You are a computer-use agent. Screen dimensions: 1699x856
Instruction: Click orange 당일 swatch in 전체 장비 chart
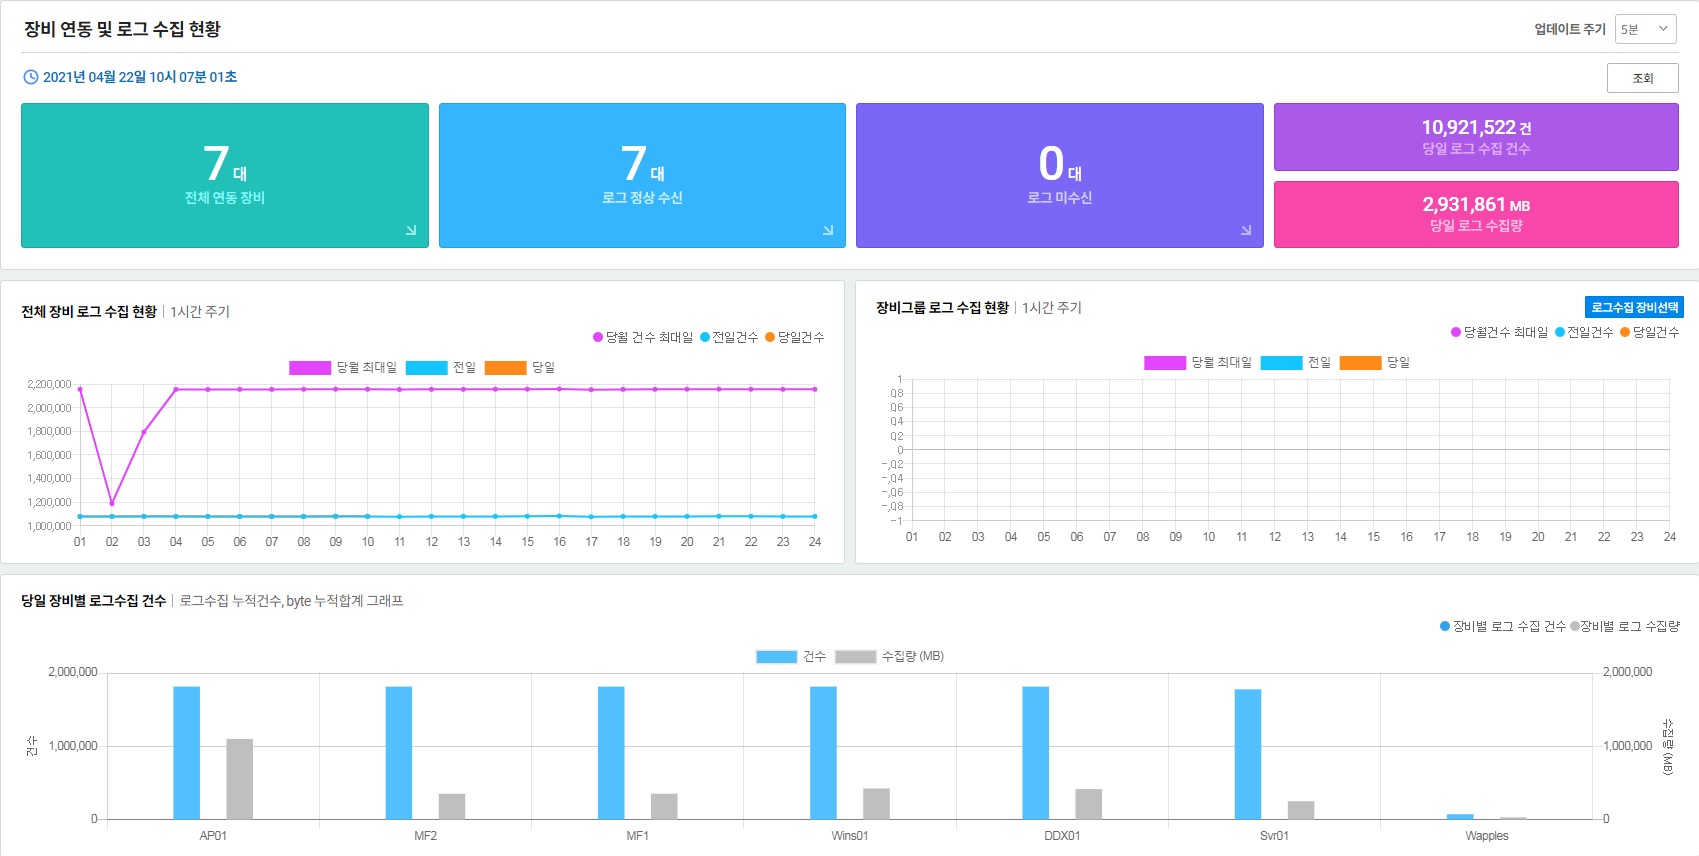pos(505,368)
